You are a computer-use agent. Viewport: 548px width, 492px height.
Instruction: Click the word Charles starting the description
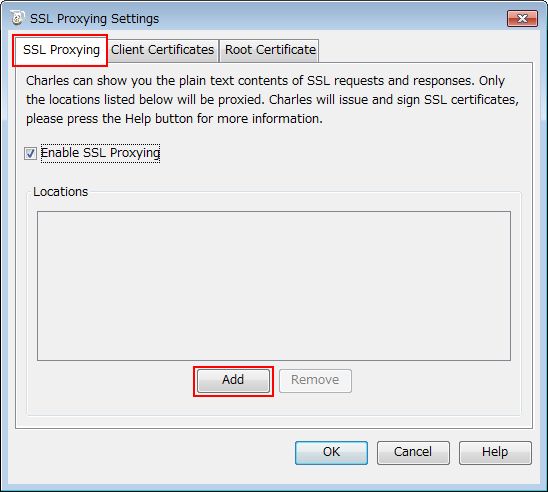pos(48,81)
